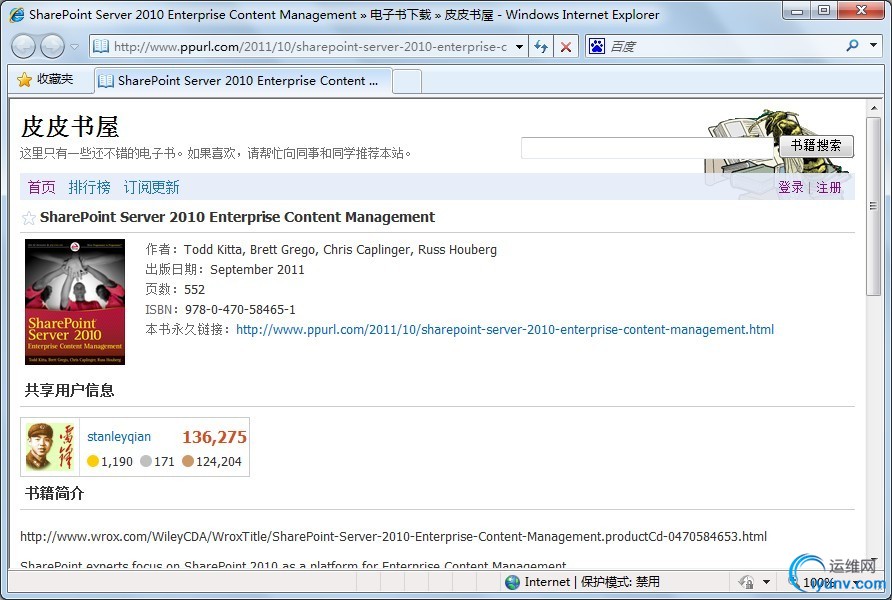Click the Internet Explorer logo in the title bar

pos(17,14)
